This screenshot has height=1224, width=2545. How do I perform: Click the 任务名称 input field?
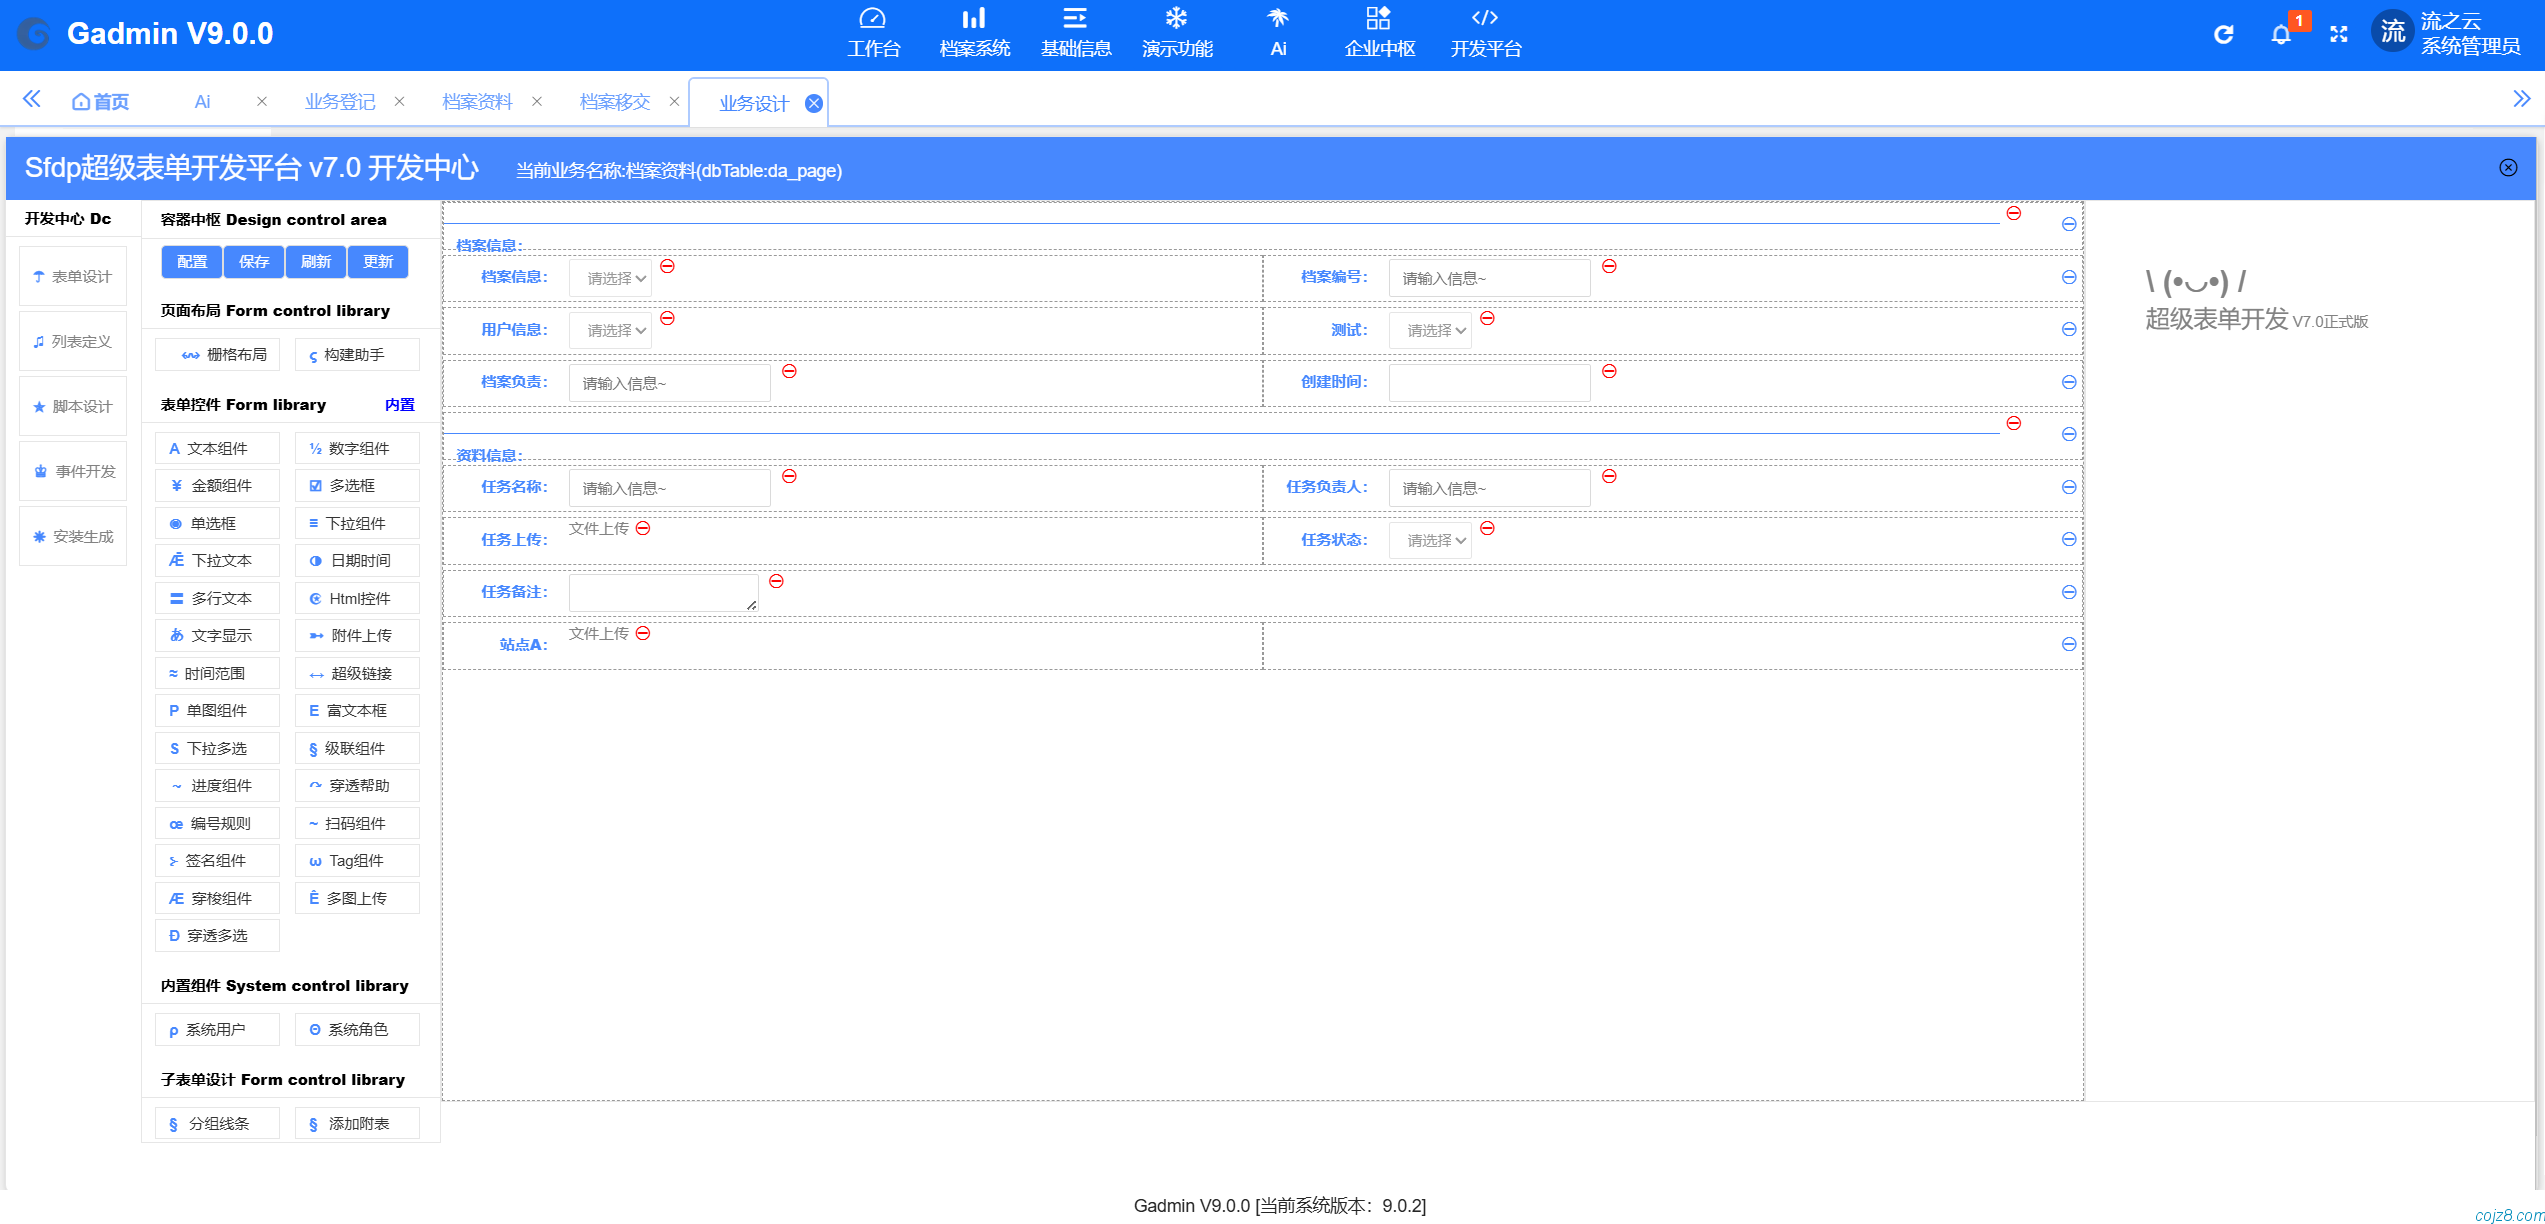[669, 488]
